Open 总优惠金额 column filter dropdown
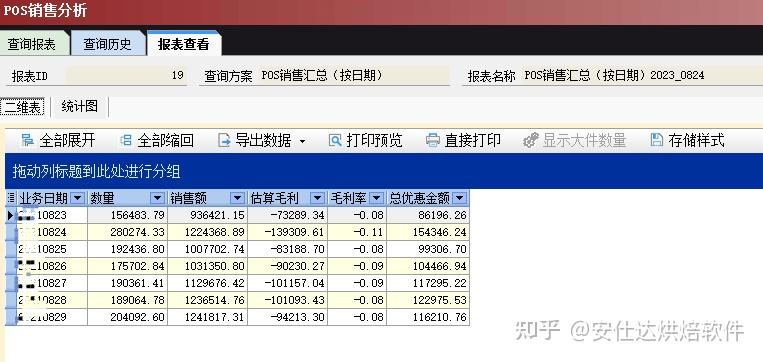The width and height of the screenshot is (763, 362). click(x=460, y=198)
